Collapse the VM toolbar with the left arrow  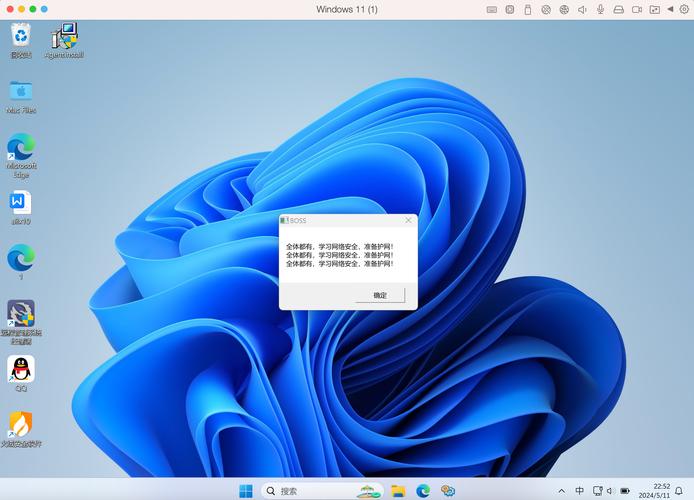[671, 9]
